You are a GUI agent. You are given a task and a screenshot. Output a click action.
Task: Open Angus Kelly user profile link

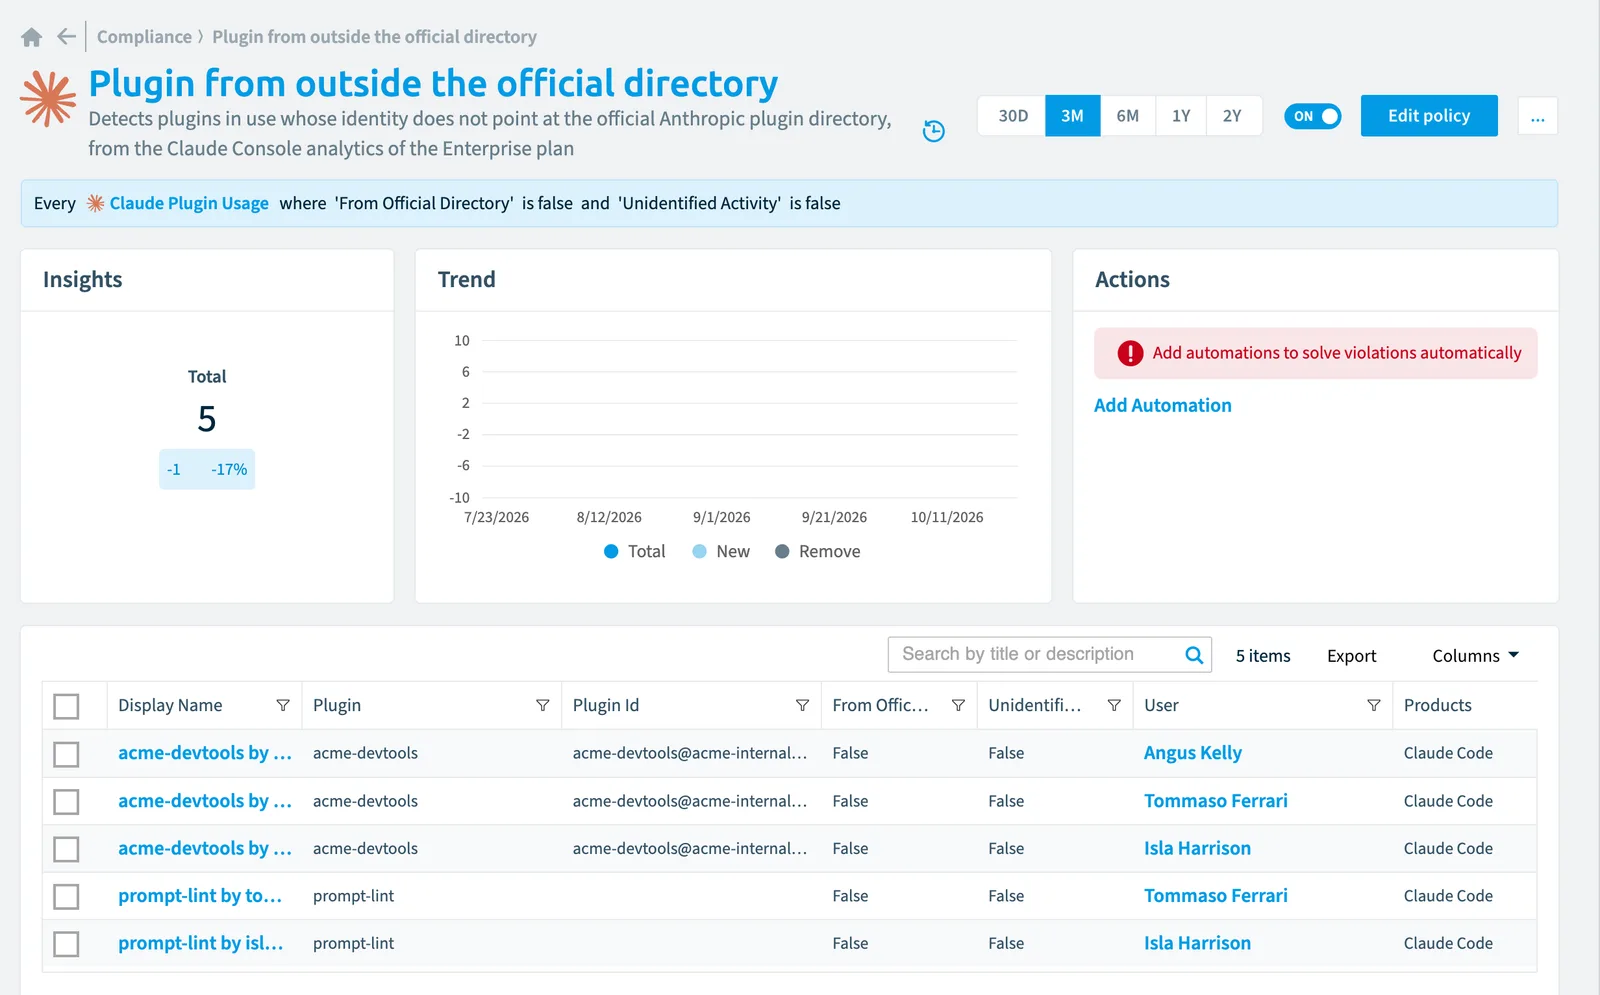tap(1193, 753)
